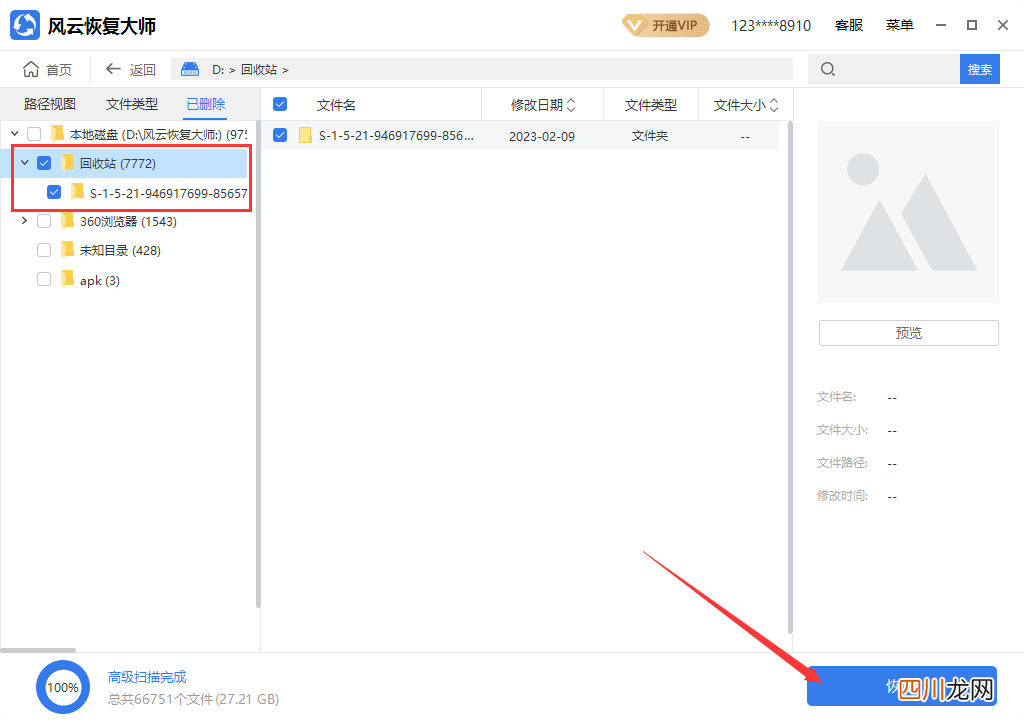Click the 风云恢复大师 app logo

tap(25, 25)
